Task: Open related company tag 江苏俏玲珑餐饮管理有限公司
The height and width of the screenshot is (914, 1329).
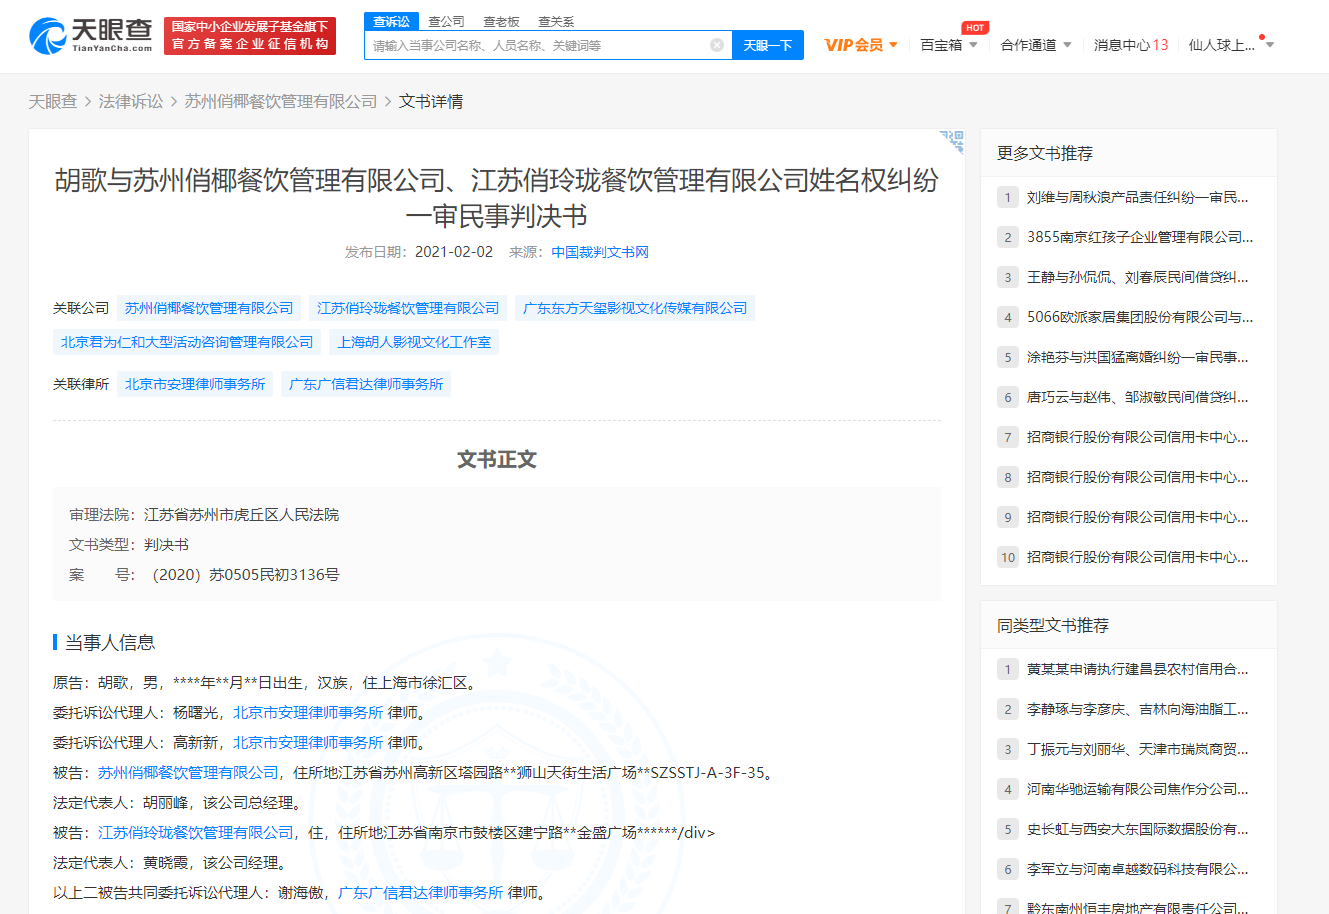Action: tap(408, 308)
